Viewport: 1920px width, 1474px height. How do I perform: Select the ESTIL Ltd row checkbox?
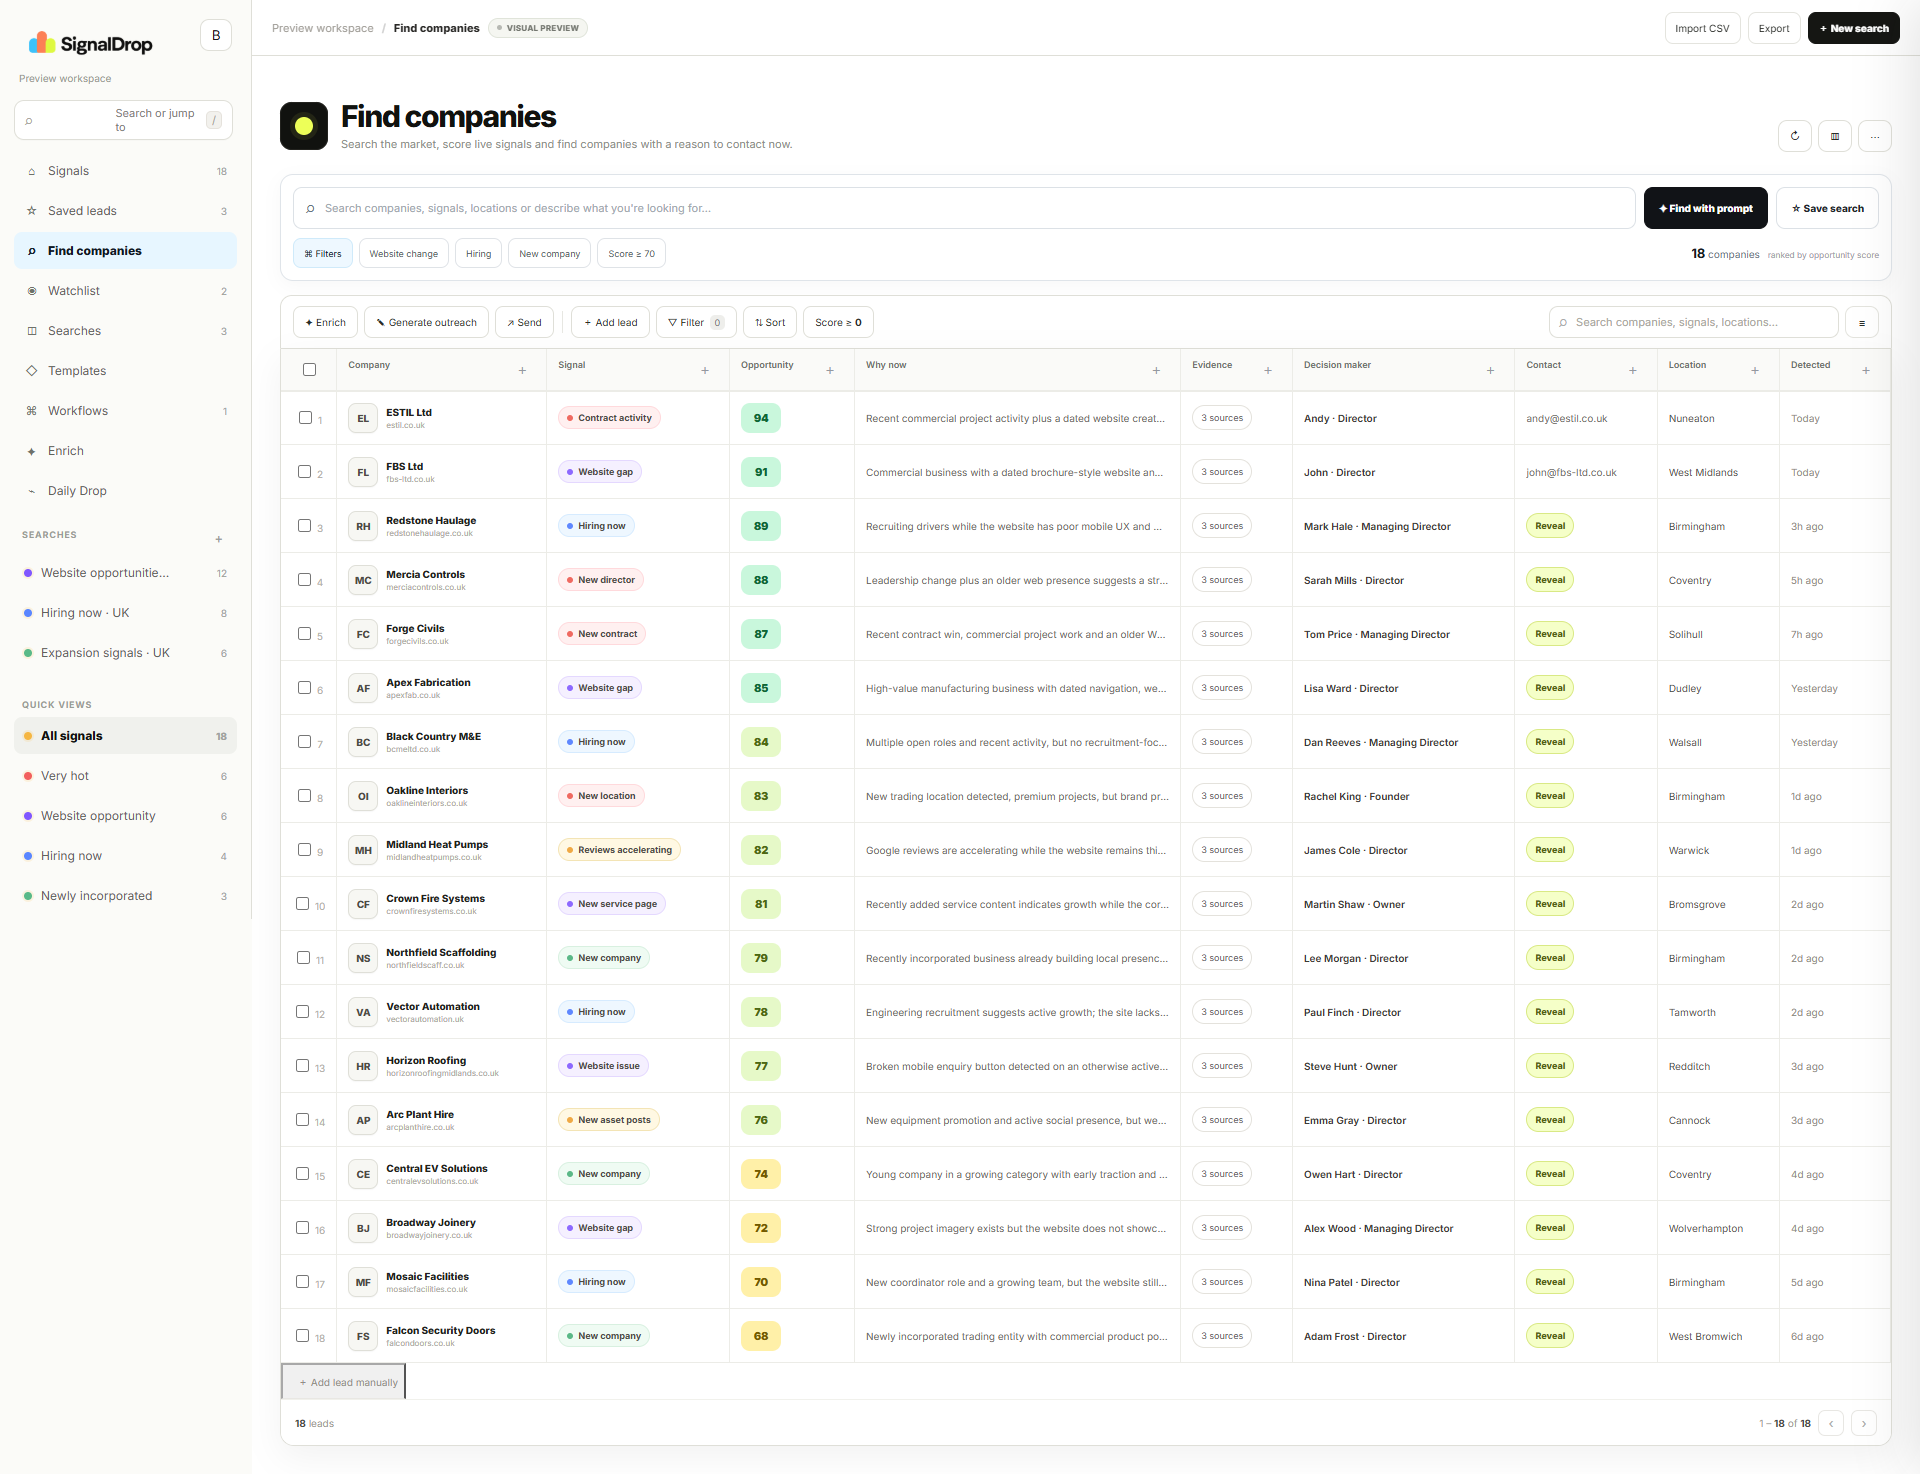(x=305, y=417)
